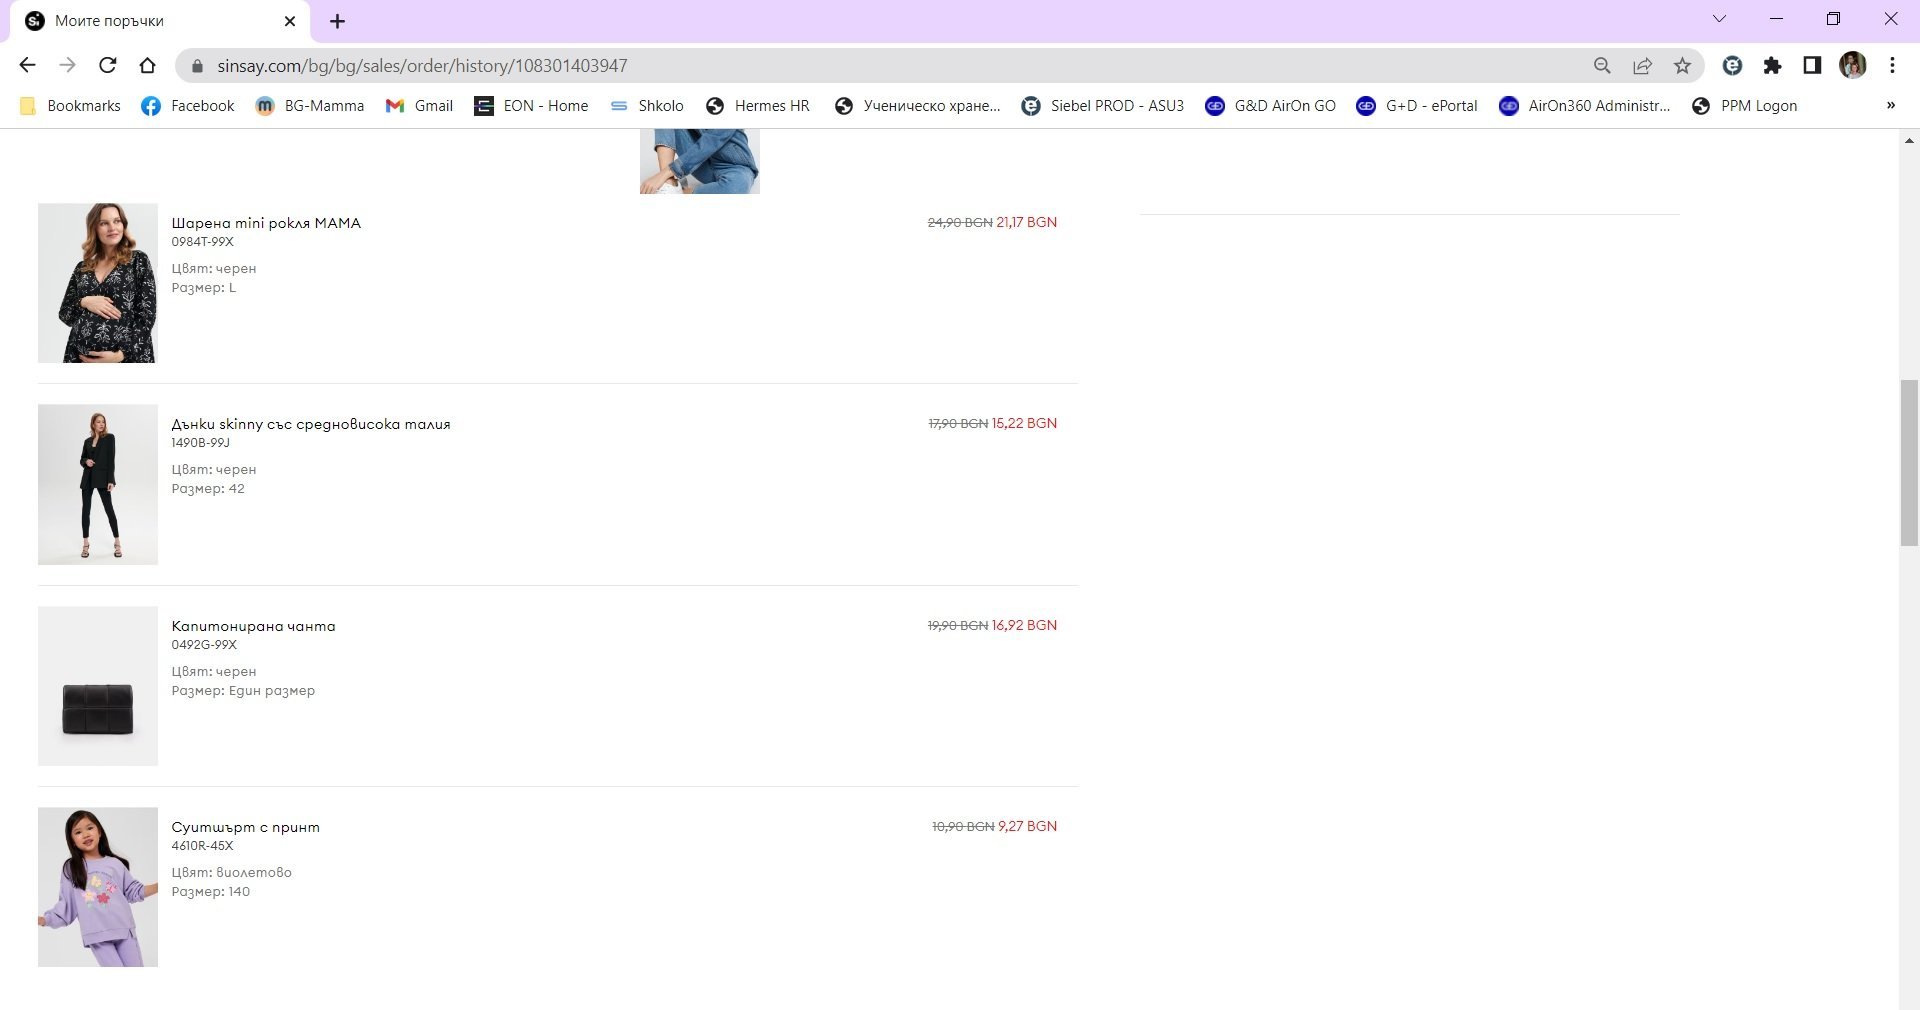Open the Ученическо хране... bookmark
Image resolution: width=1920 pixels, height=1010 pixels.
click(x=918, y=105)
